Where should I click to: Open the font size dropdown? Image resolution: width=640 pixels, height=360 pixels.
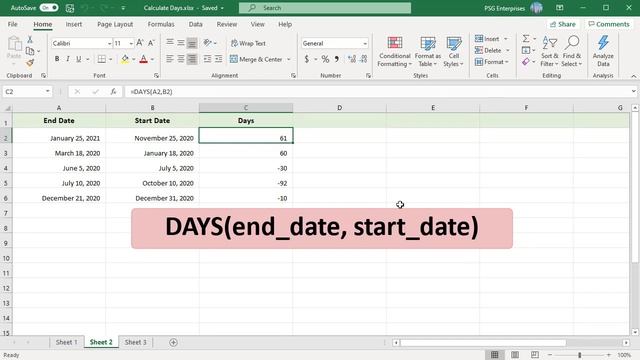point(131,43)
